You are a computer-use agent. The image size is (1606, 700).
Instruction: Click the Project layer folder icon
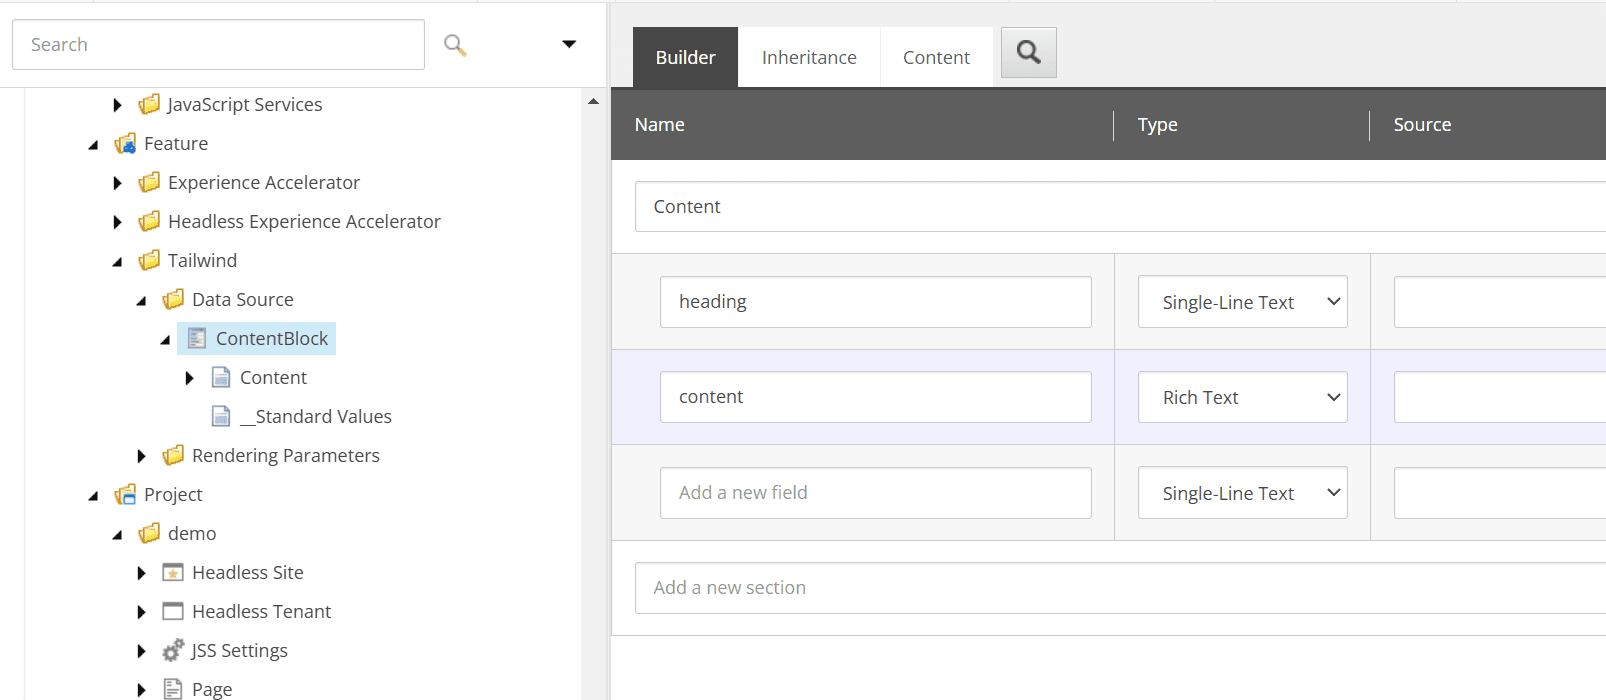[125, 495]
